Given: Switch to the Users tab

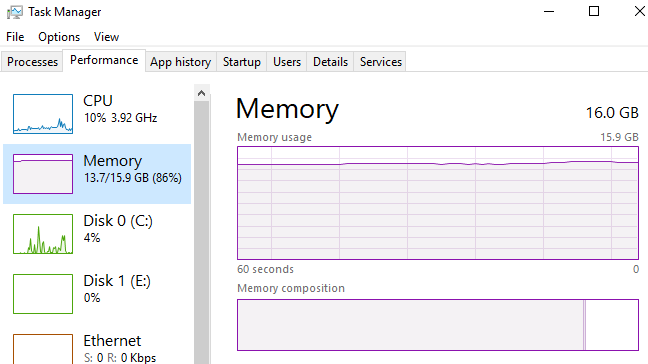Looking at the screenshot, I should coord(287,62).
